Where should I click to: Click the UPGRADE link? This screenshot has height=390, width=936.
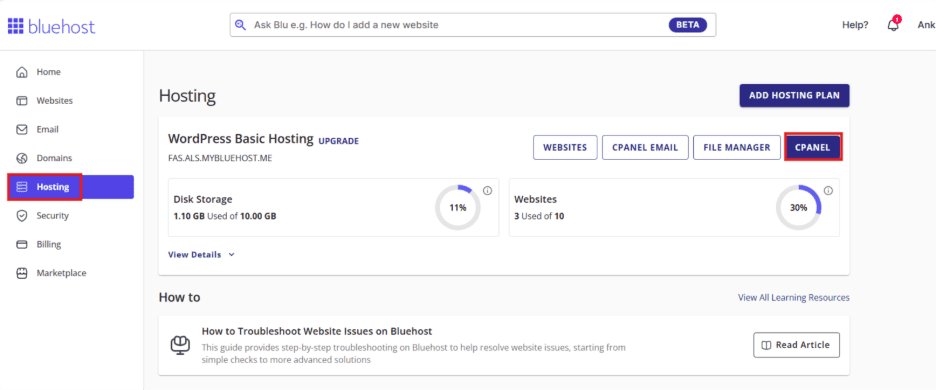[338, 142]
